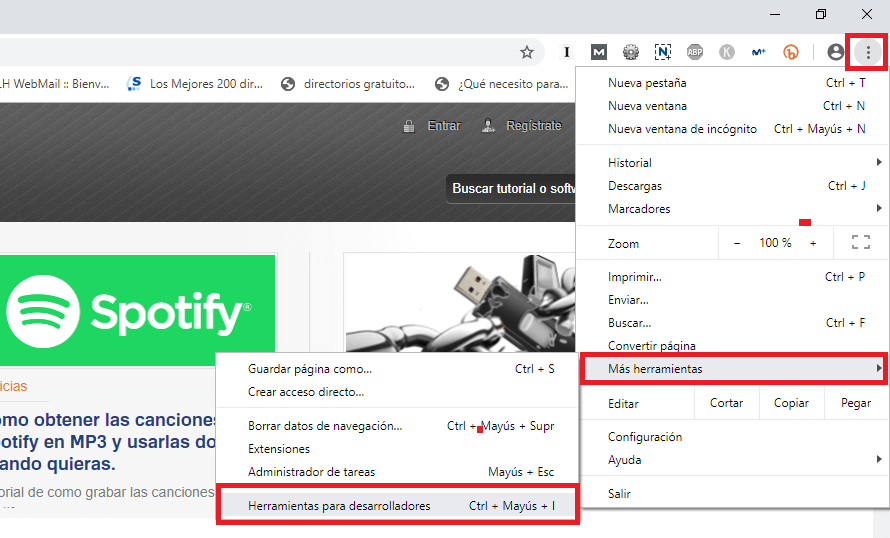This screenshot has width=890, height=538.
Task: Expand the Marcadores submenu
Action: tap(733, 209)
